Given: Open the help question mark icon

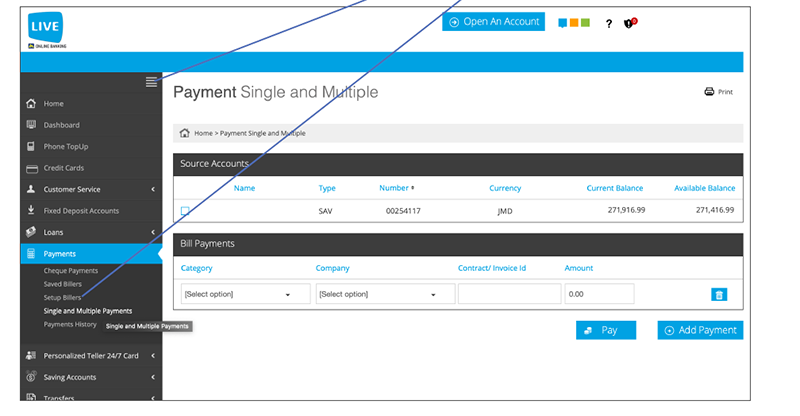Looking at the screenshot, I should coord(609,23).
